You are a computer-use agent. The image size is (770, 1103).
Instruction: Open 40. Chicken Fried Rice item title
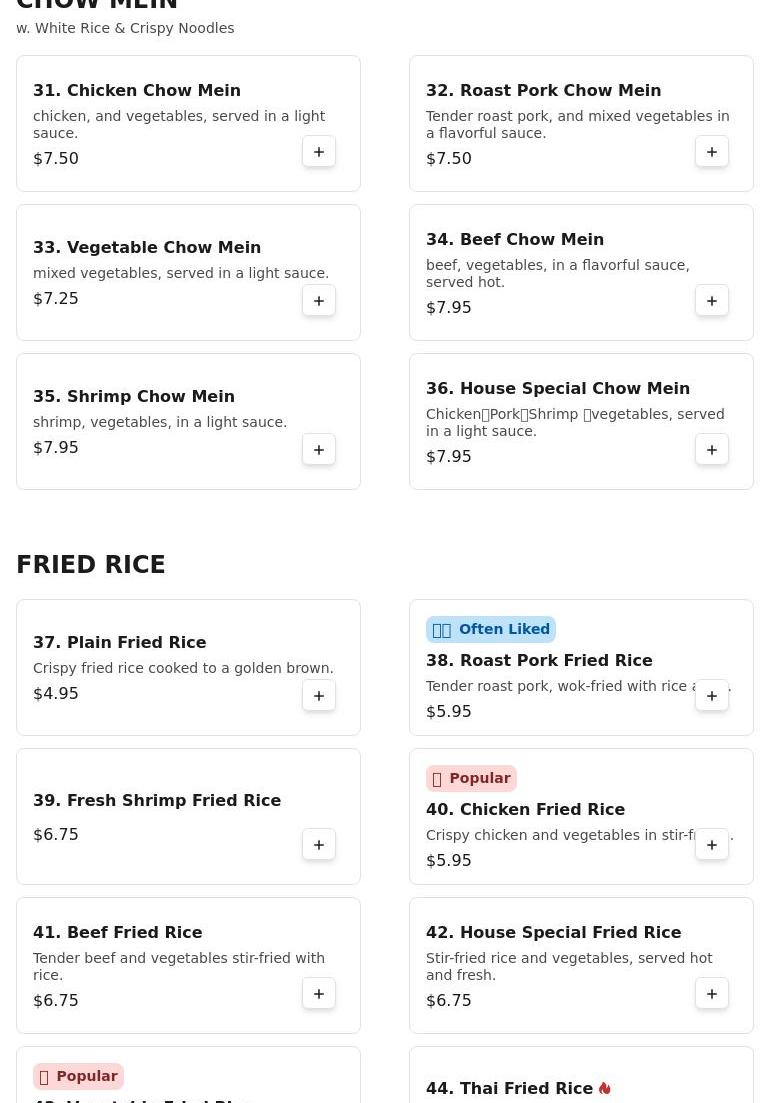(x=525, y=810)
